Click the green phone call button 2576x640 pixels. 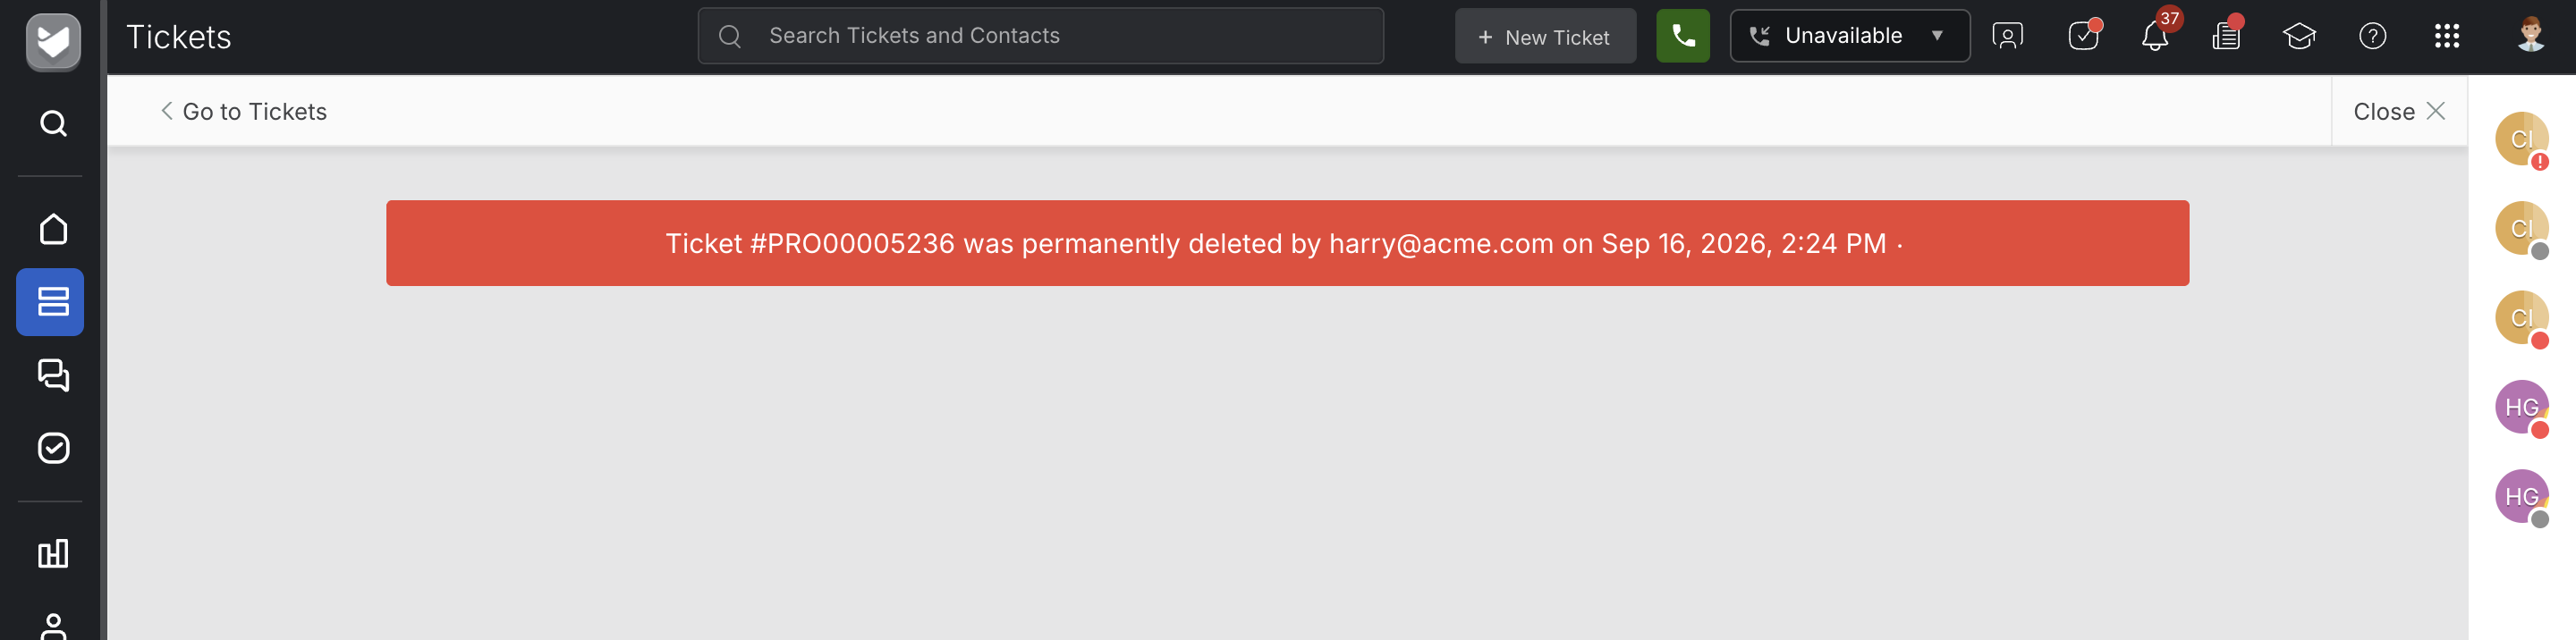coord(1682,36)
